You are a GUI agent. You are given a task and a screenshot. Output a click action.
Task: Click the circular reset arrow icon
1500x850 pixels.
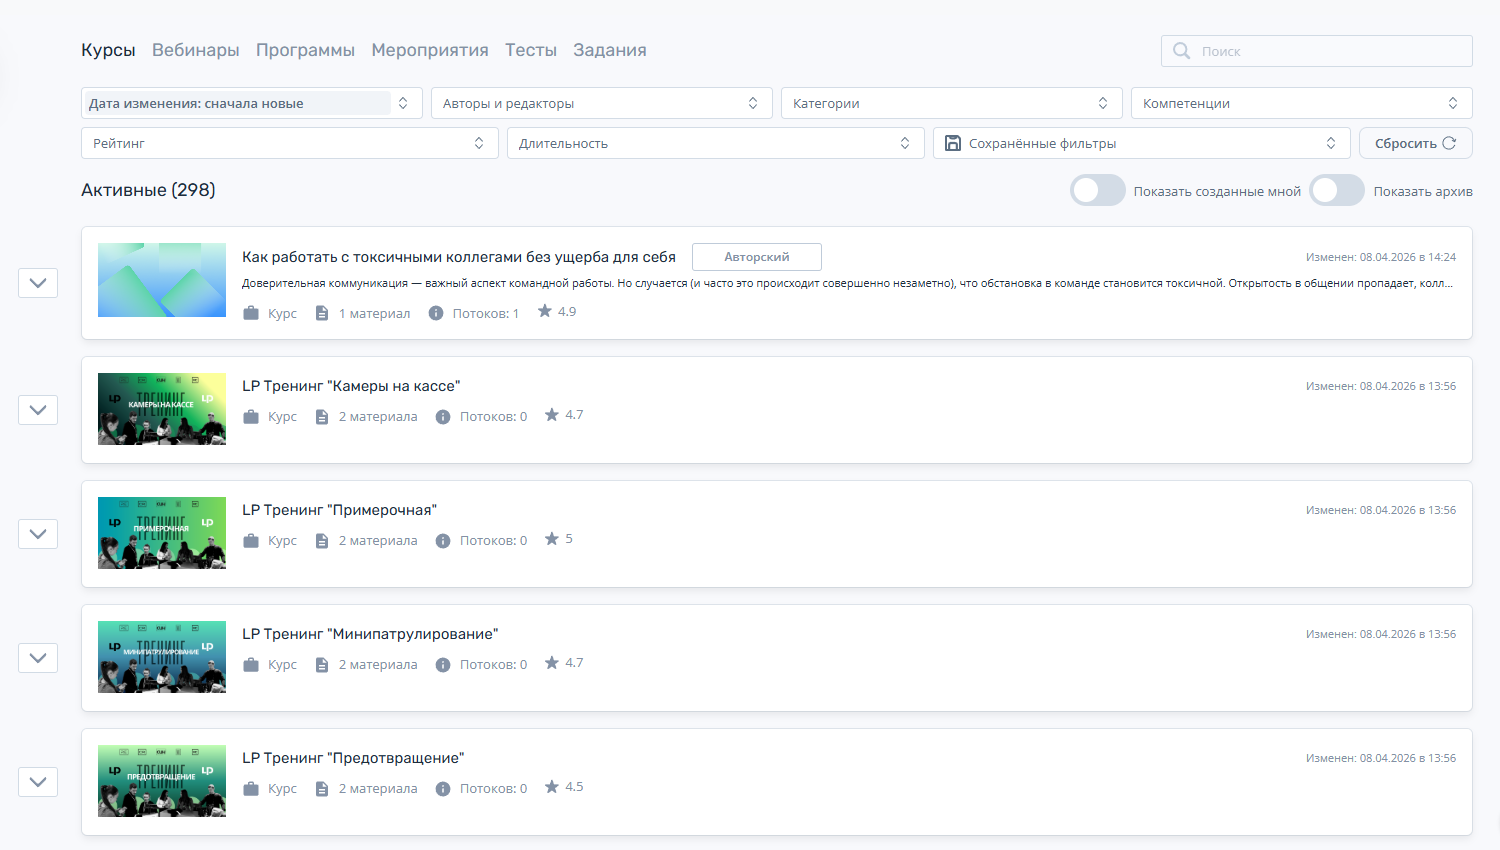pos(1449,143)
